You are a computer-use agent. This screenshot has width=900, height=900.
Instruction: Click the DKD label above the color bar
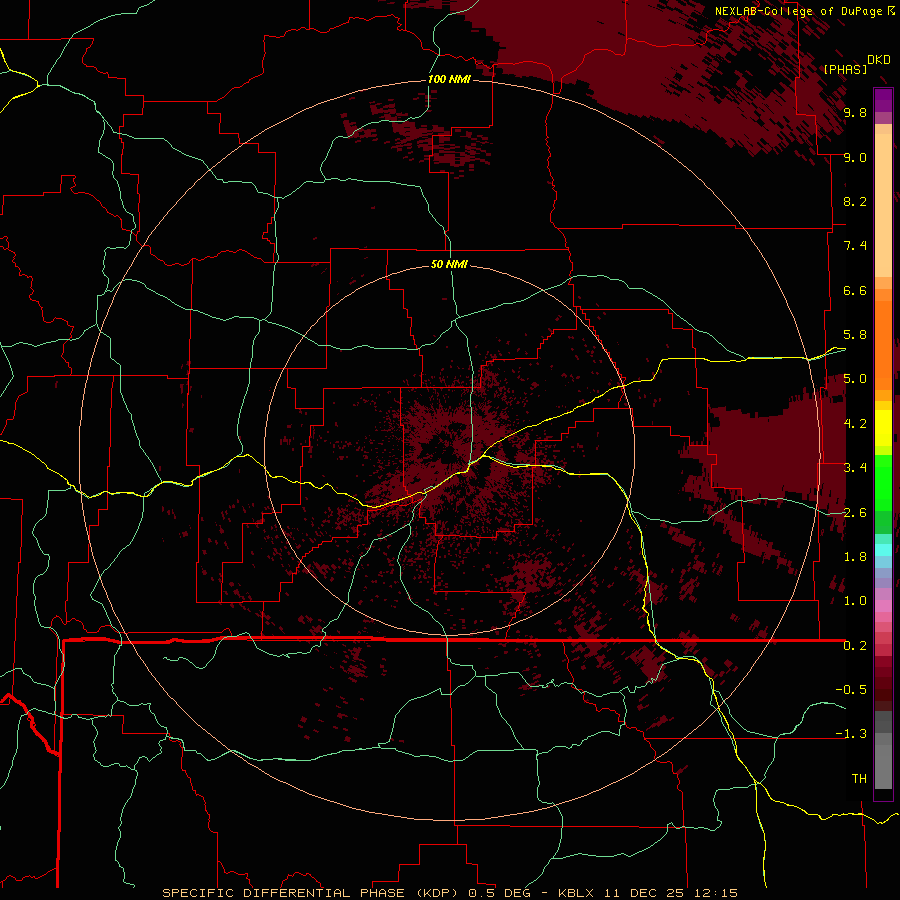tap(879, 60)
